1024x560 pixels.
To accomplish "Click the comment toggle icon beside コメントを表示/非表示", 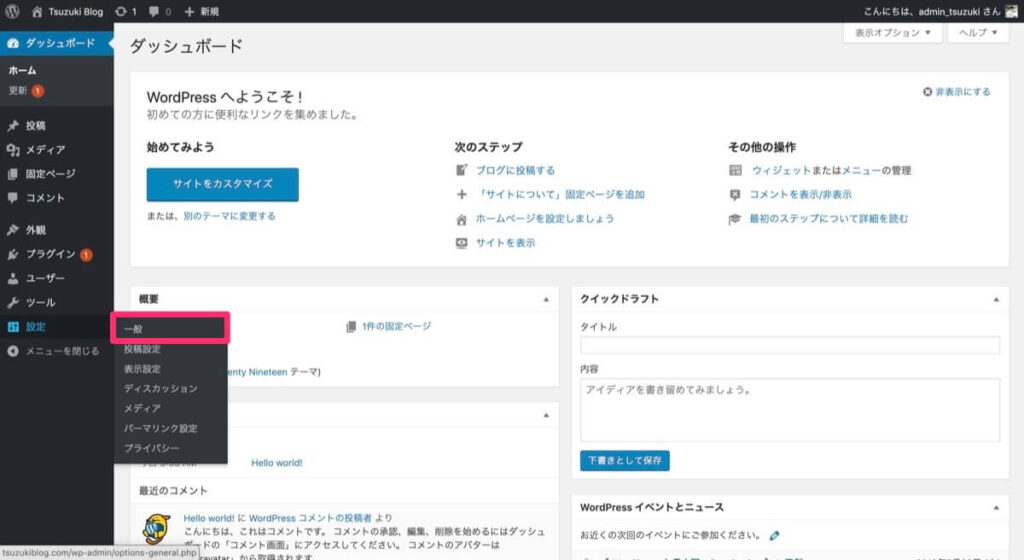I will [735, 194].
